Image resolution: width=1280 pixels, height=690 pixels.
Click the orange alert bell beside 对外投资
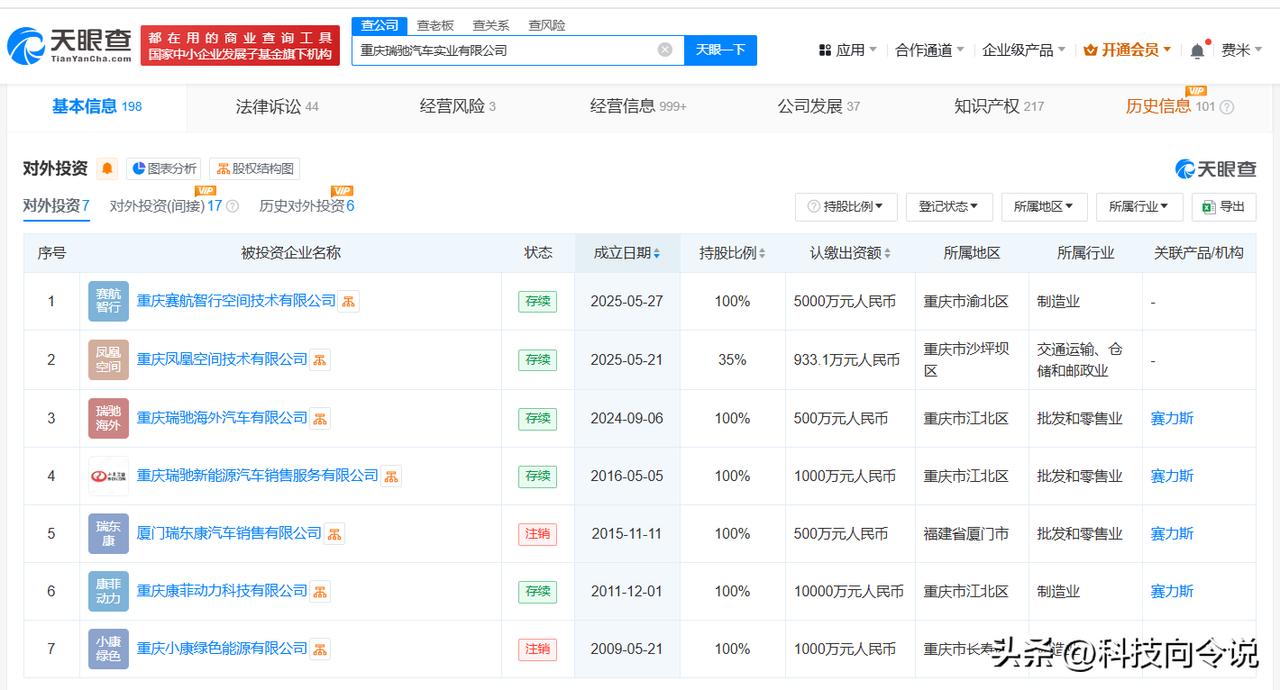click(107, 168)
